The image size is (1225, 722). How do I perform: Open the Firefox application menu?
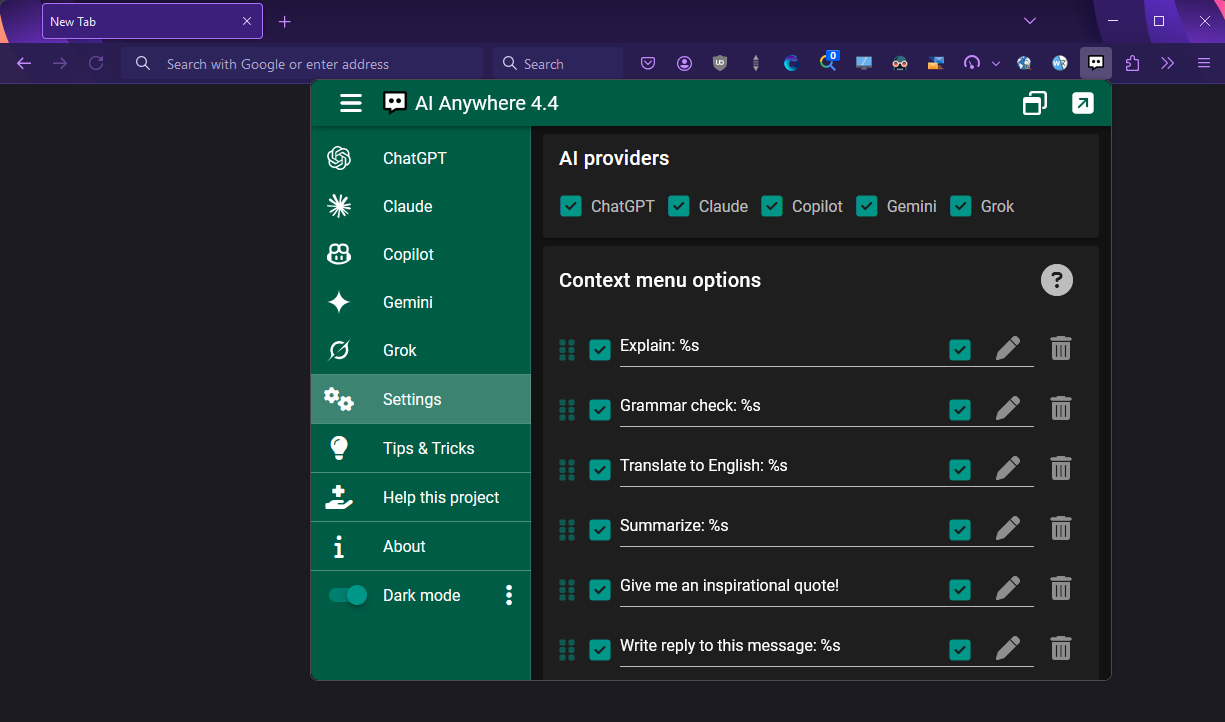[x=1204, y=63]
